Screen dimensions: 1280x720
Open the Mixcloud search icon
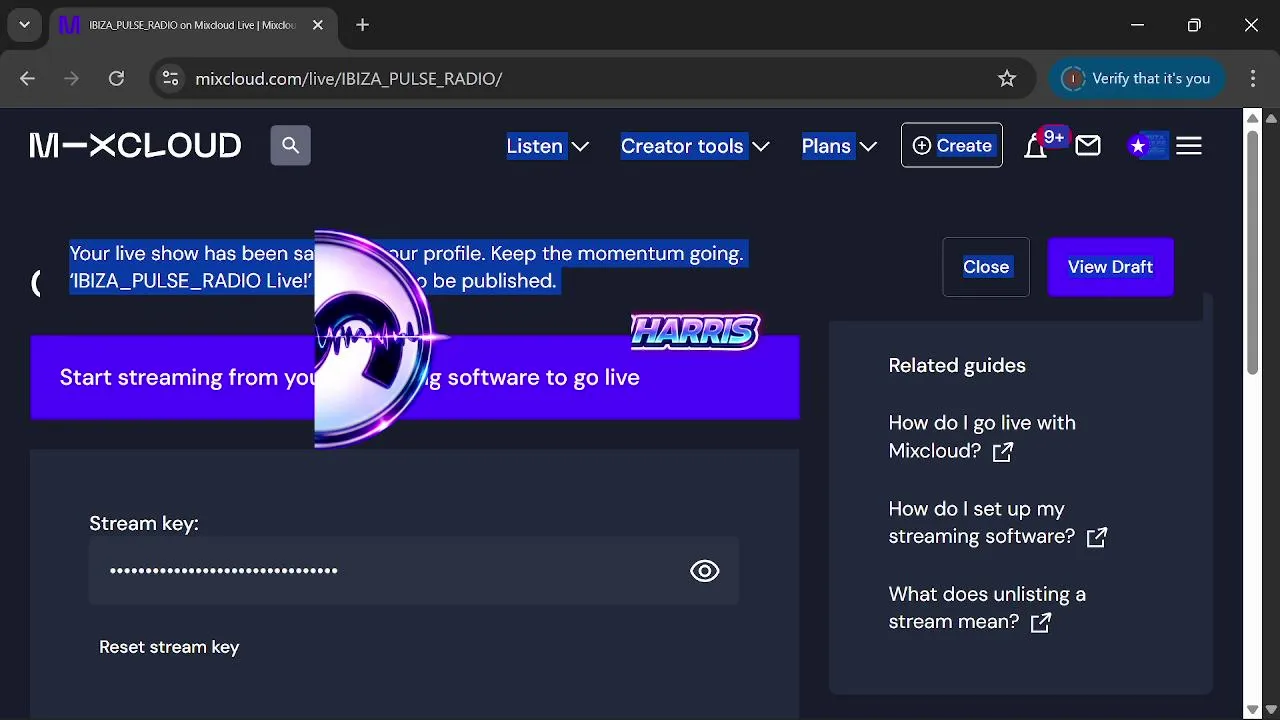coord(290,146)
